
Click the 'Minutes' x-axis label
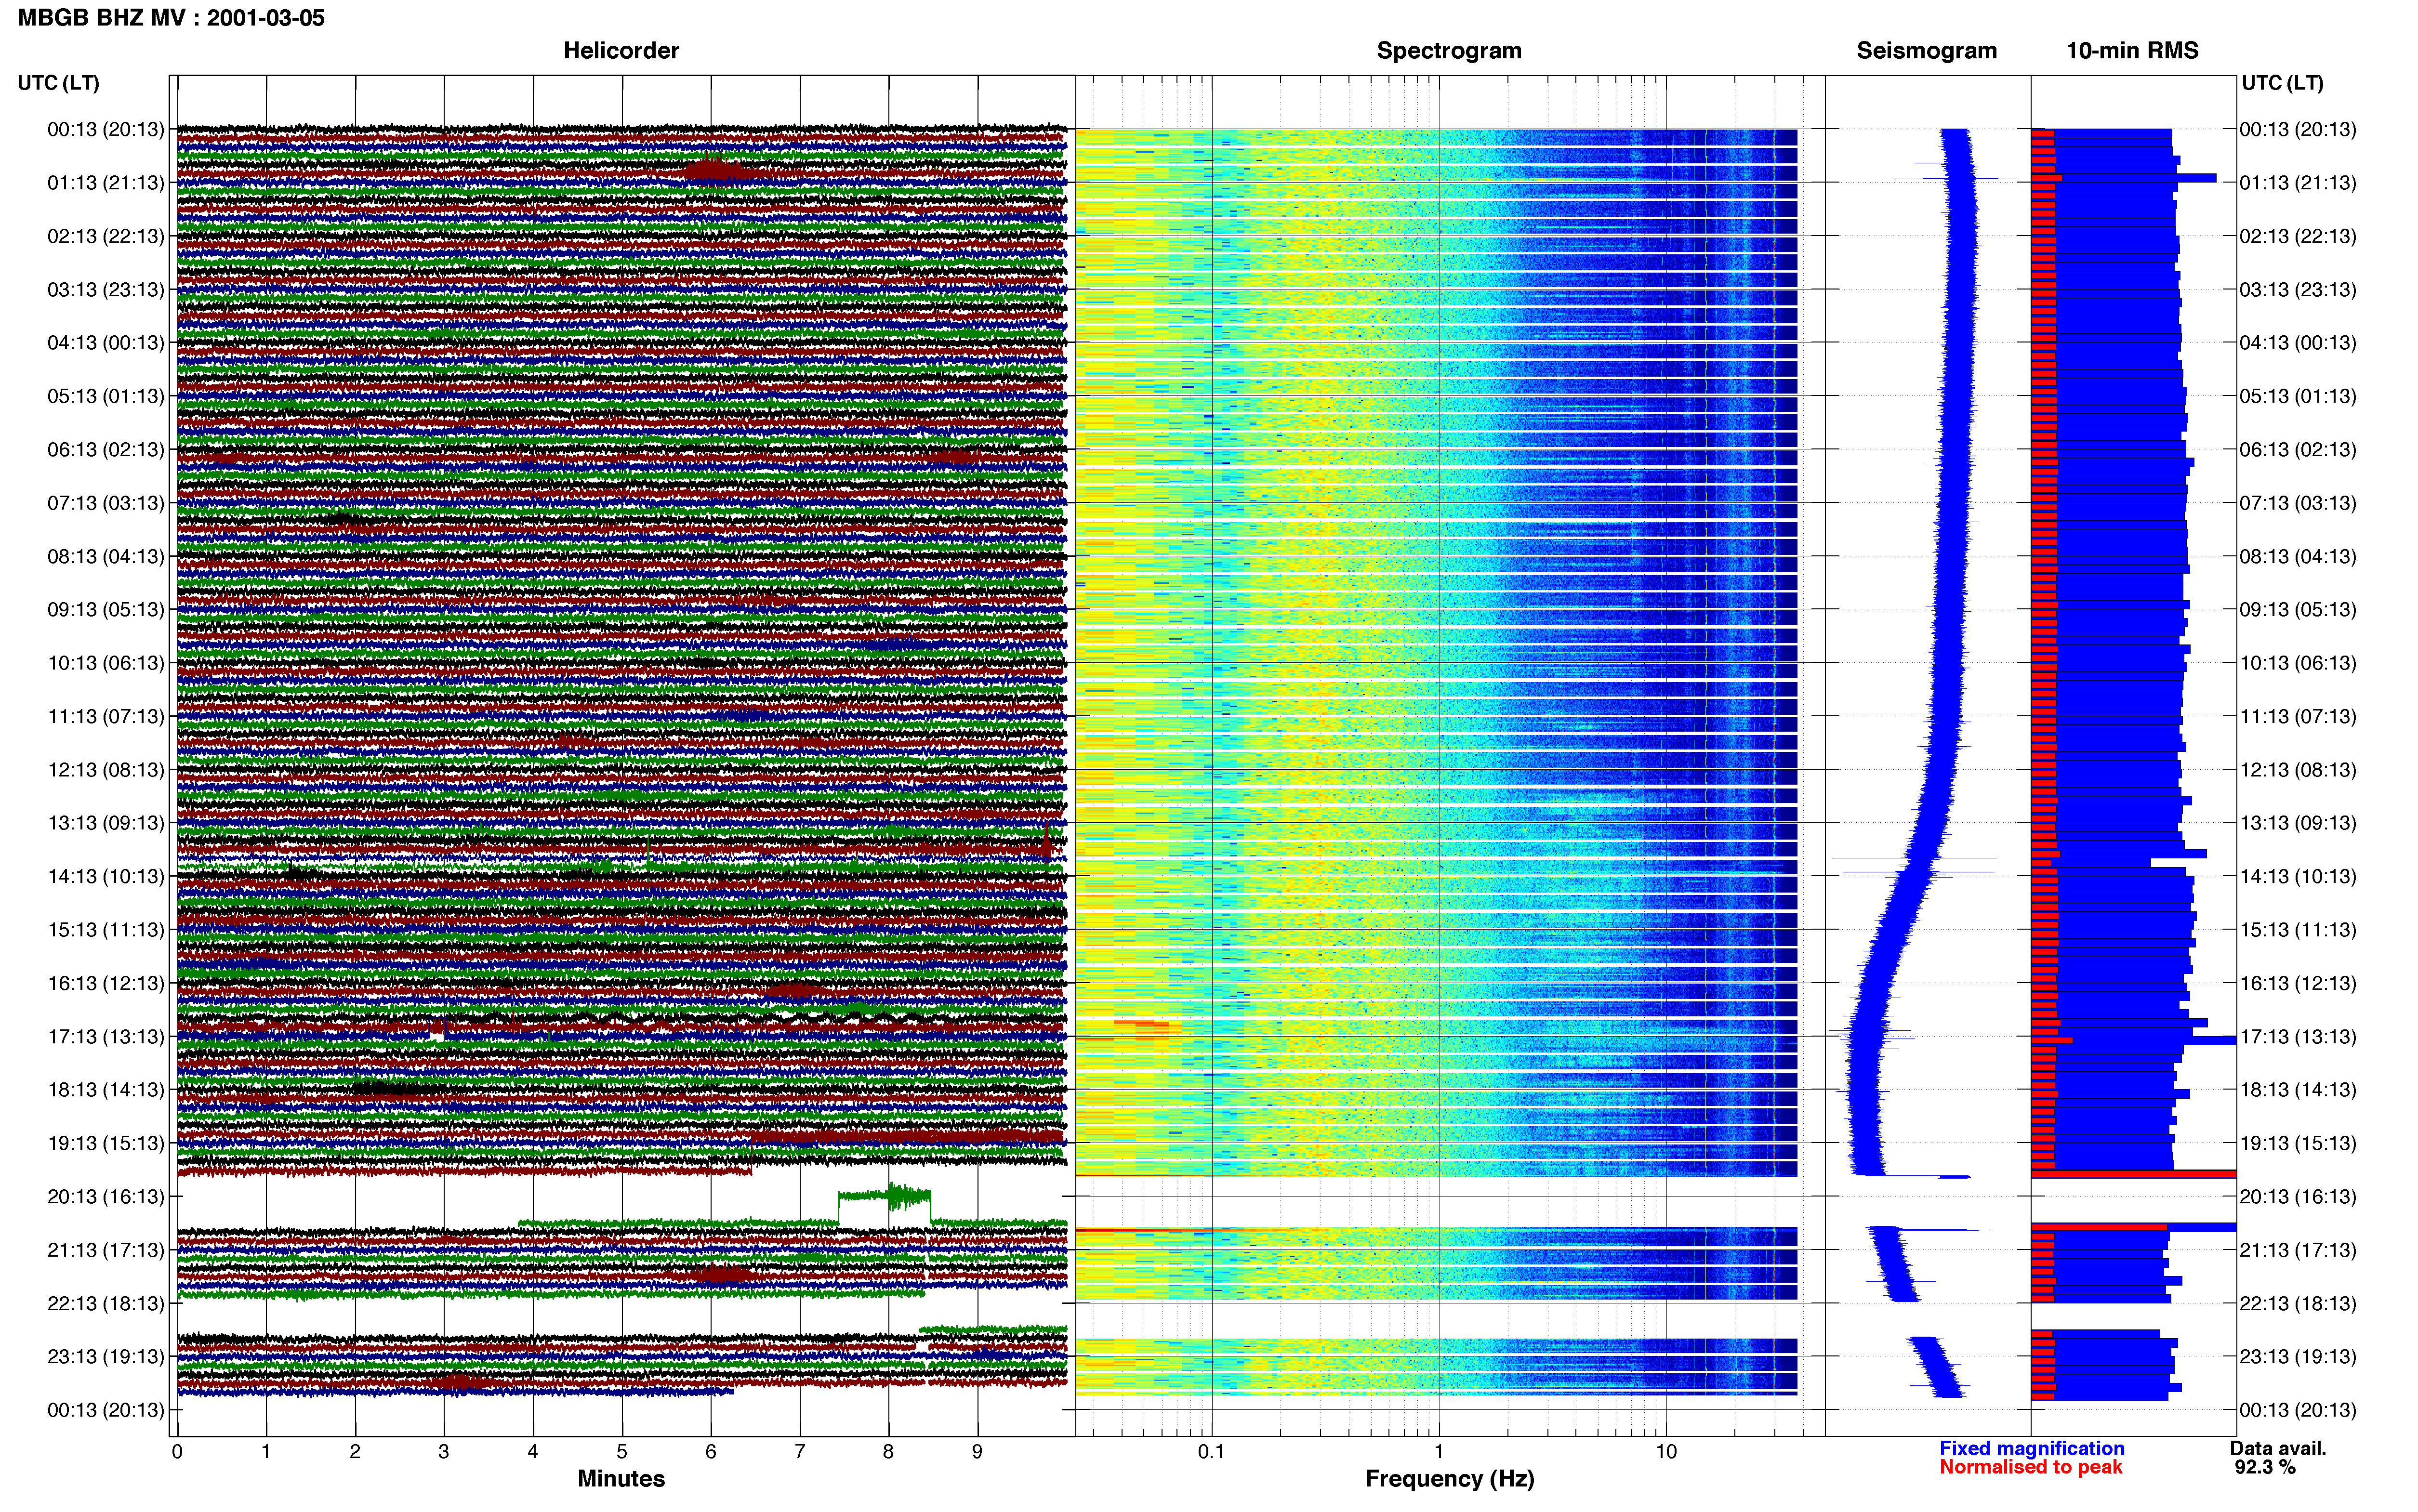coord(621,1479)
